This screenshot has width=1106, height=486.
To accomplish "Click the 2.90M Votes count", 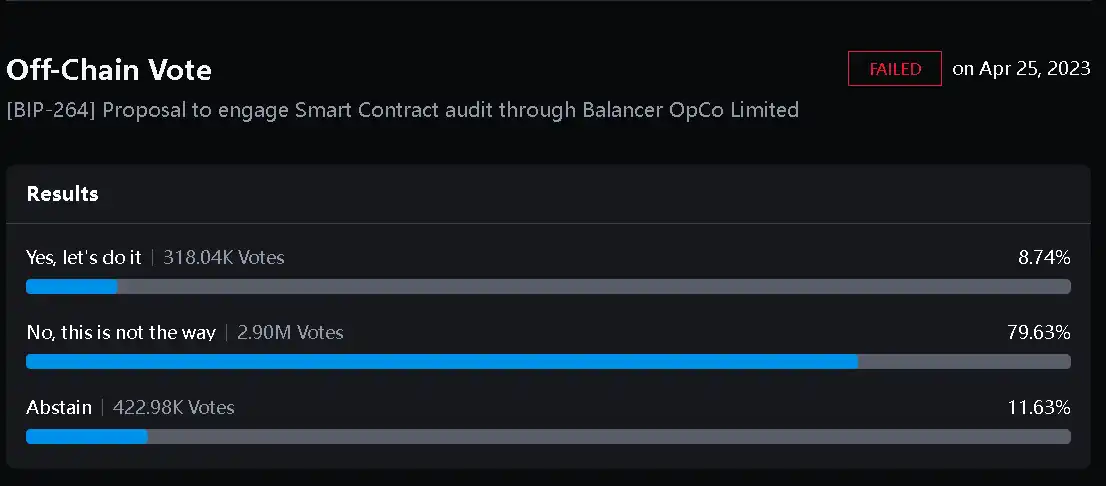I will coord(290,333).
